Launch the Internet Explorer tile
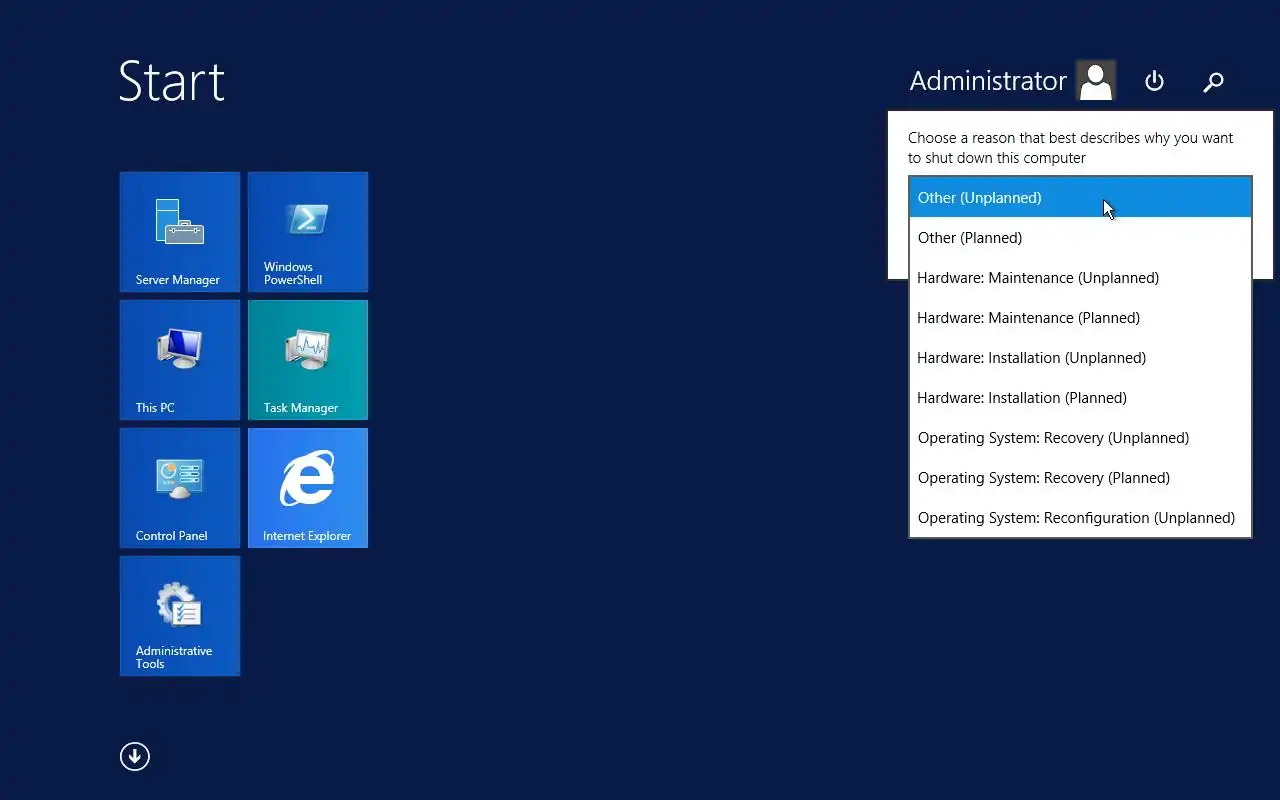 (308, 488)
